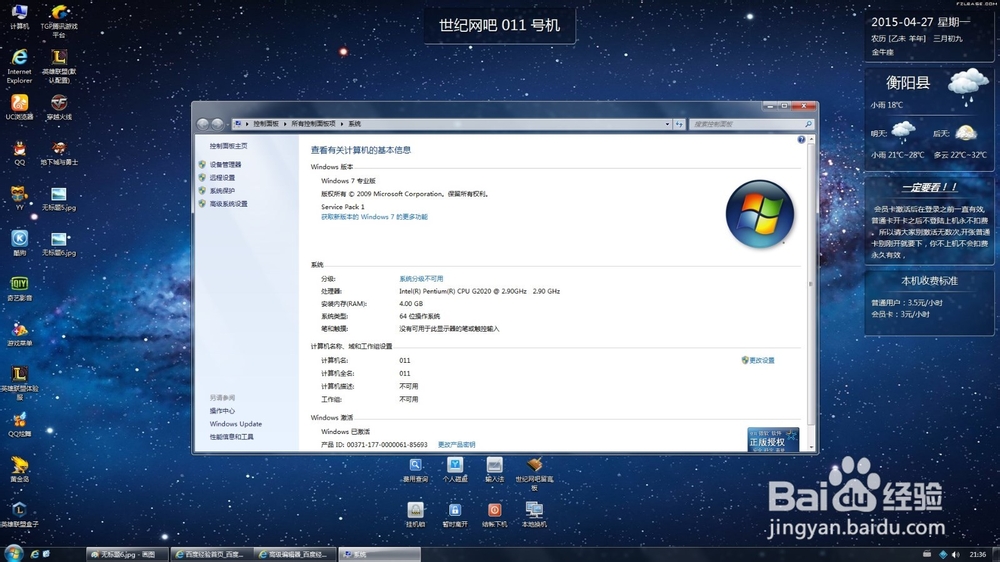This screenshot has height=562, width=1000.
Task: Open the 个人磁盘 shortcut icon
Action: coord(455,470)
